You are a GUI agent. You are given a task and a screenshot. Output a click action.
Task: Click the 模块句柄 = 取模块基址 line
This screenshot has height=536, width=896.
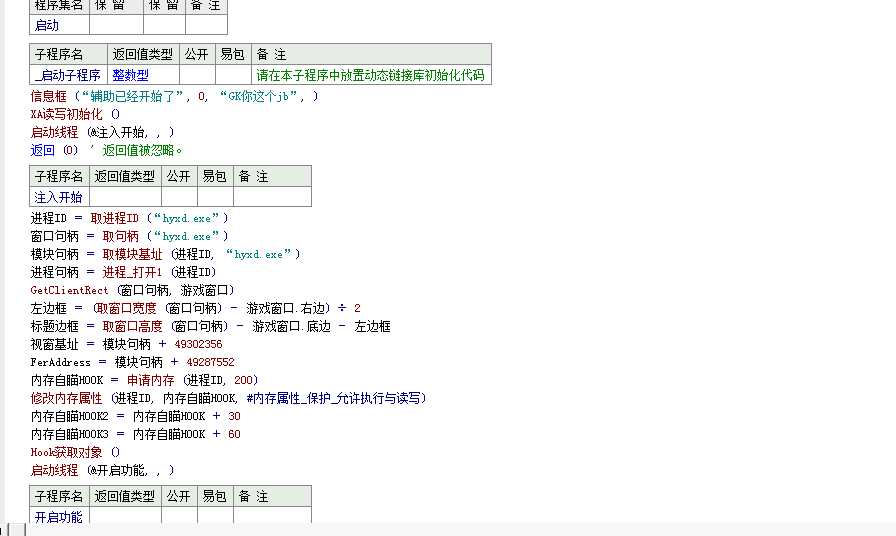click(165, 254)
